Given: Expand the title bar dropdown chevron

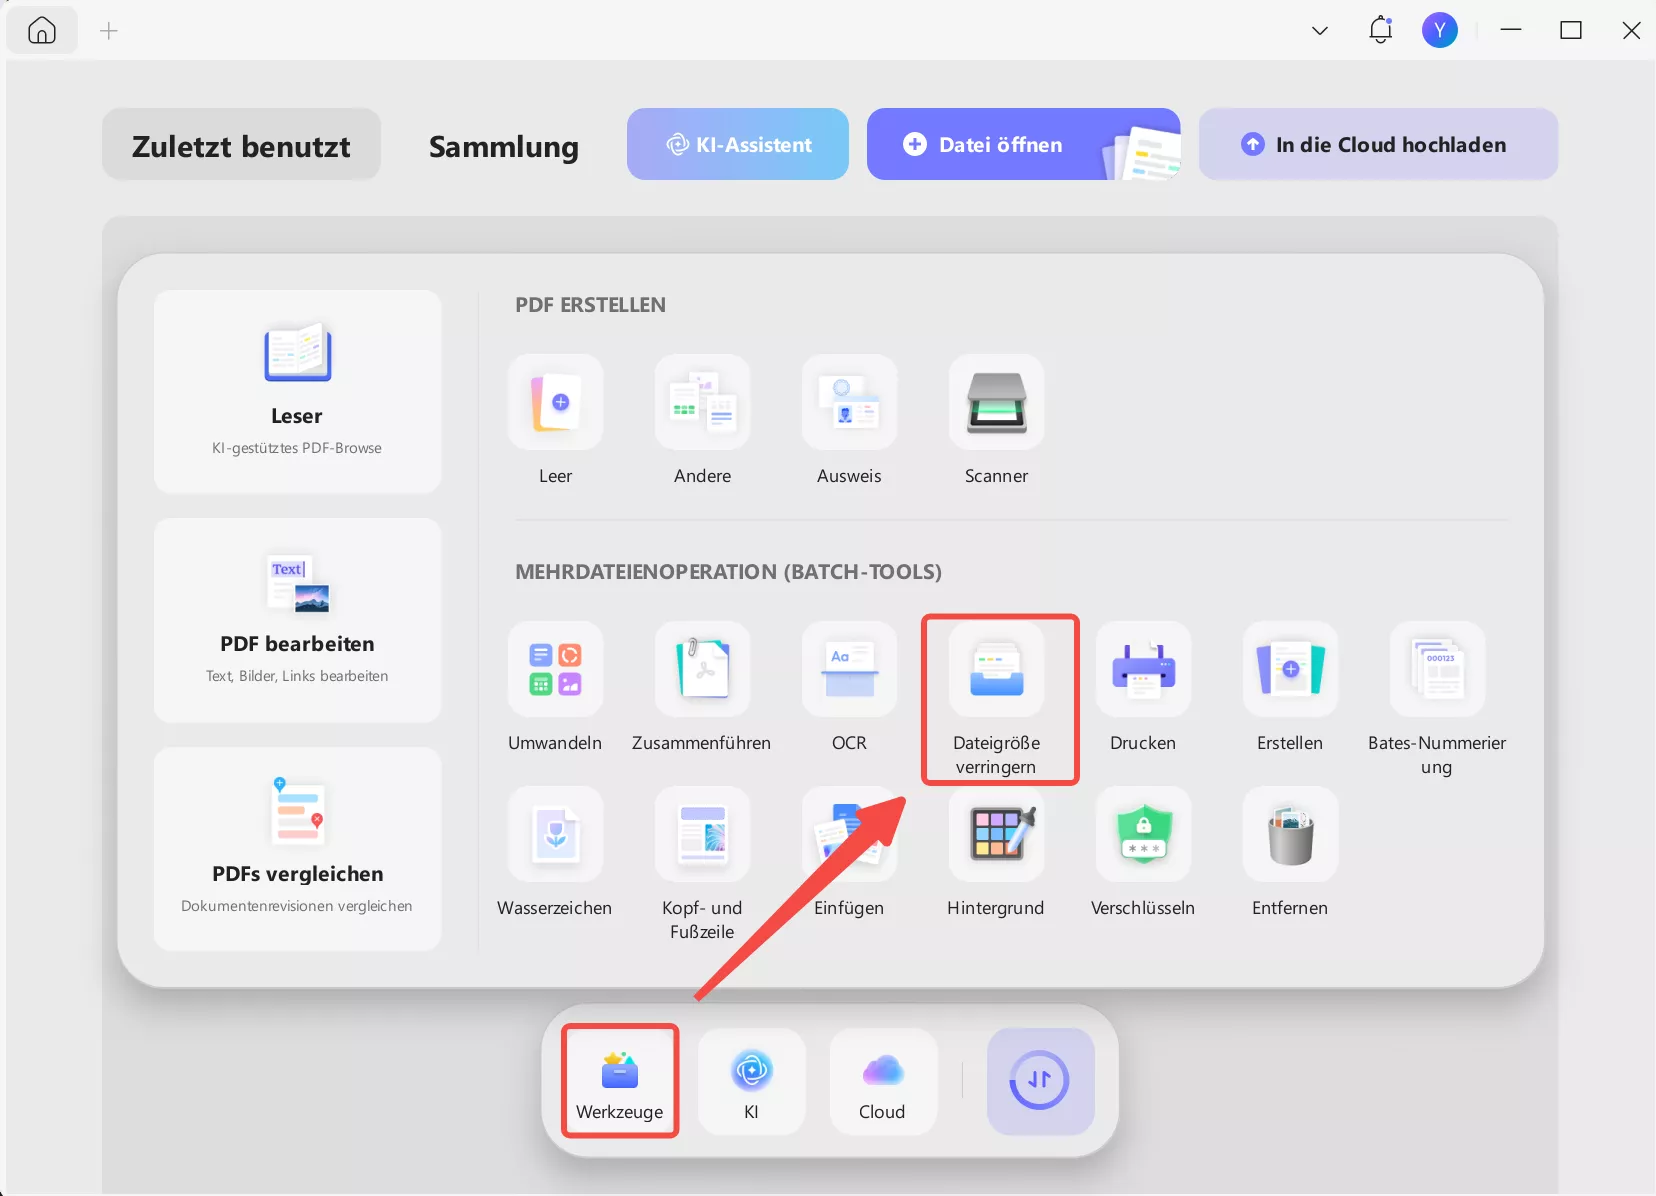Looking at the screenshot, I should coord(1320,30).
